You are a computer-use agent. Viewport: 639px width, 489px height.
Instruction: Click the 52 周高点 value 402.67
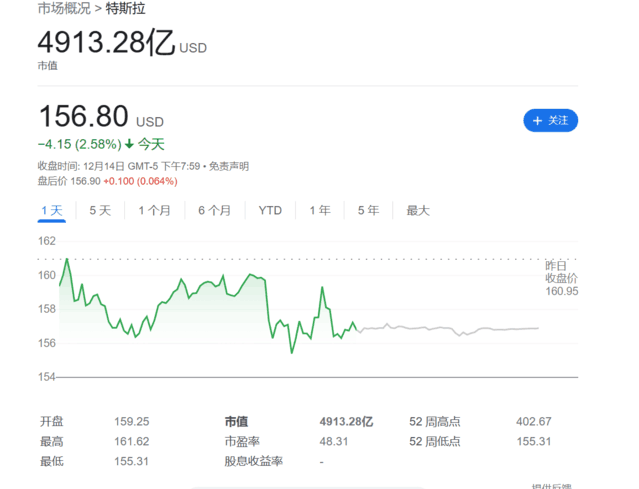click(534, 421)
